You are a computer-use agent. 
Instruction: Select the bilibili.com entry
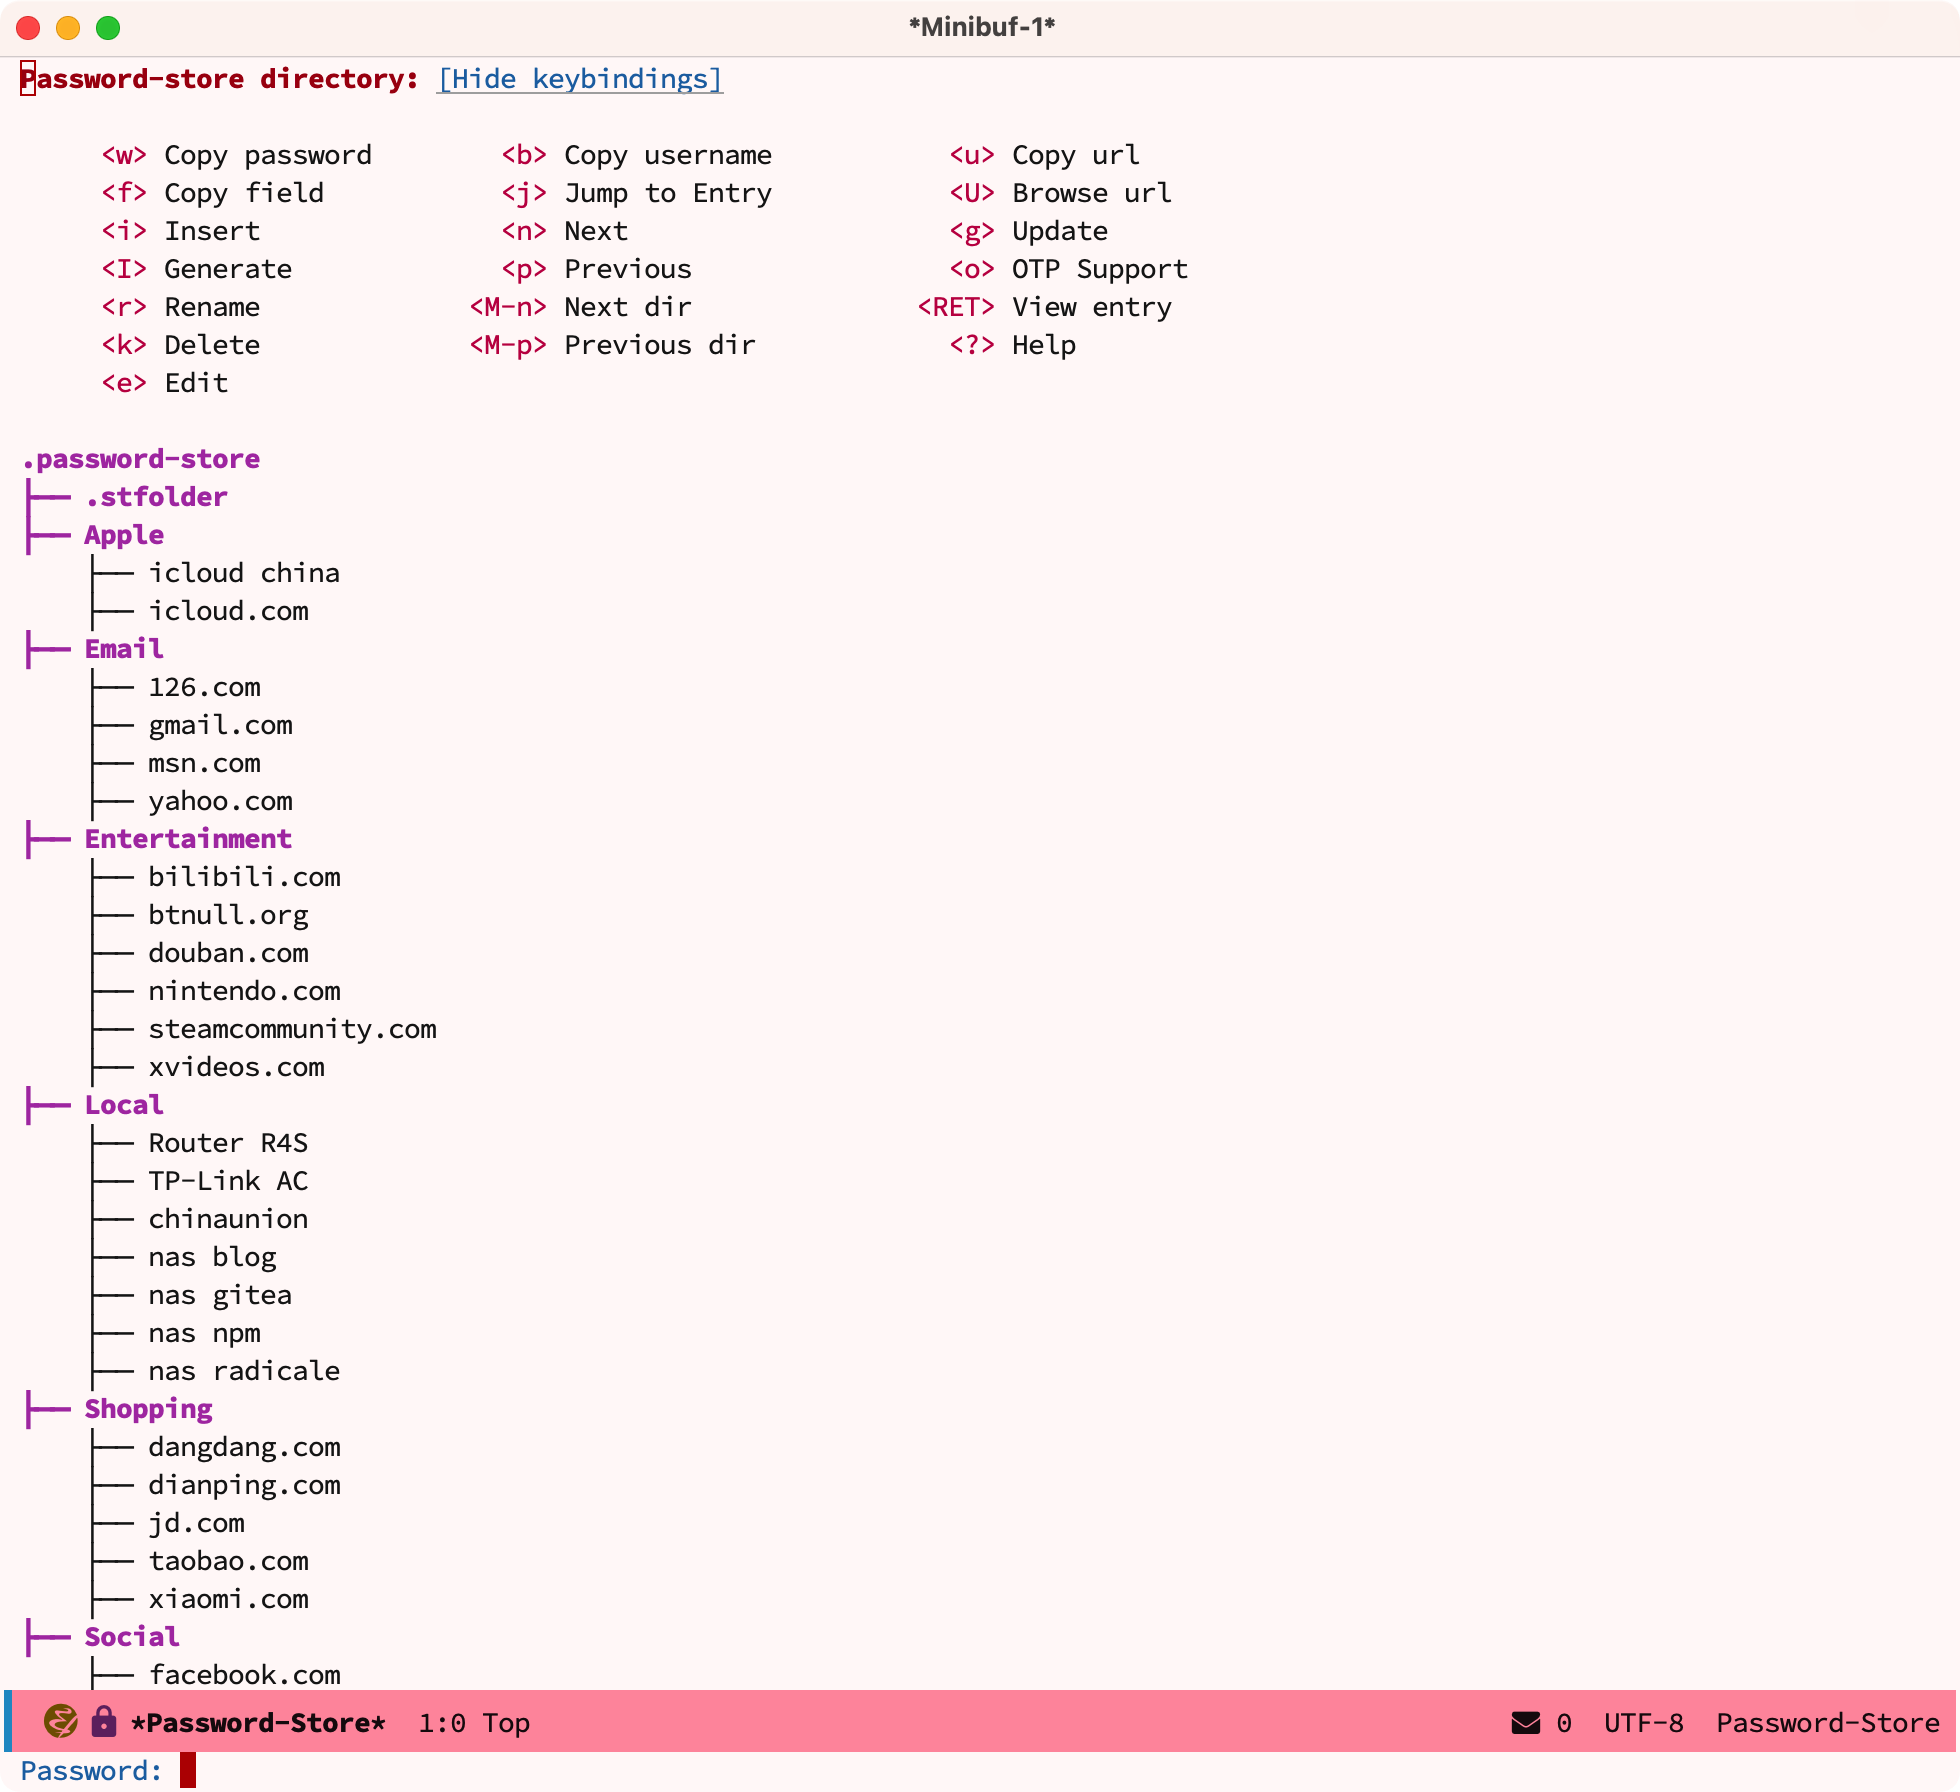(244, 877)
